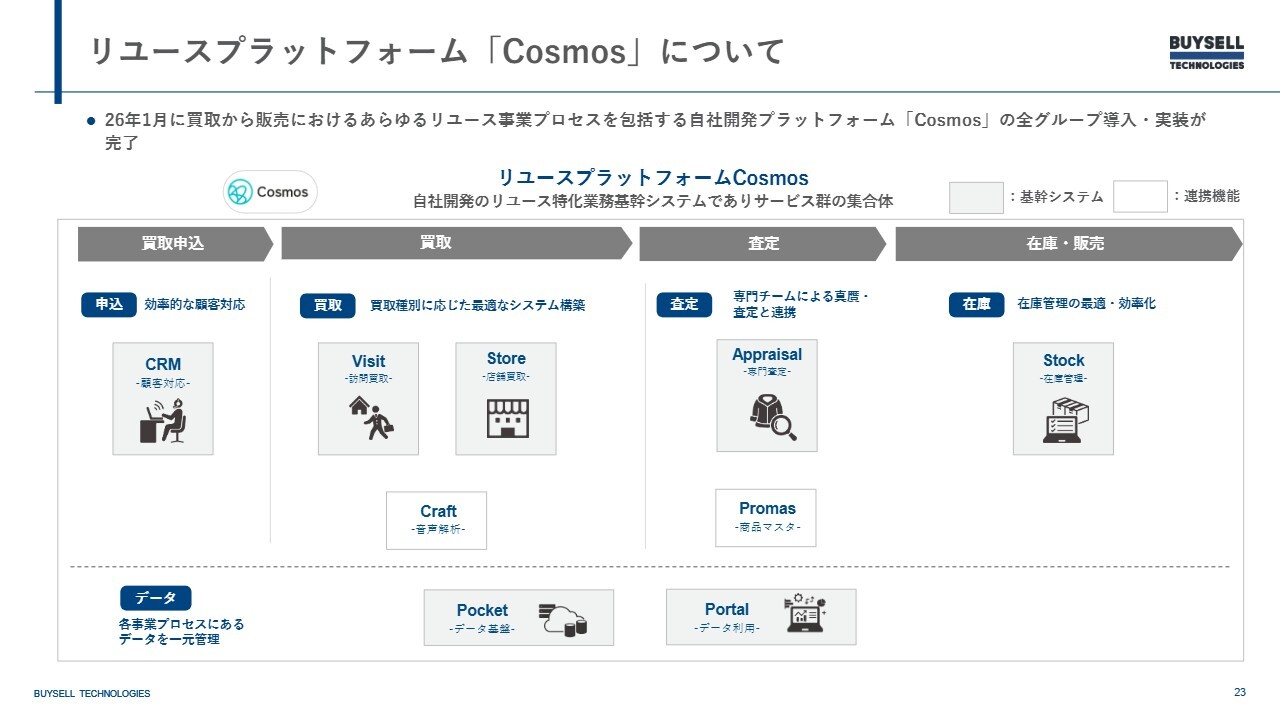Click the 在庫 blue label
This screenshot has width=1280, height=720.
tap(976, 304)
